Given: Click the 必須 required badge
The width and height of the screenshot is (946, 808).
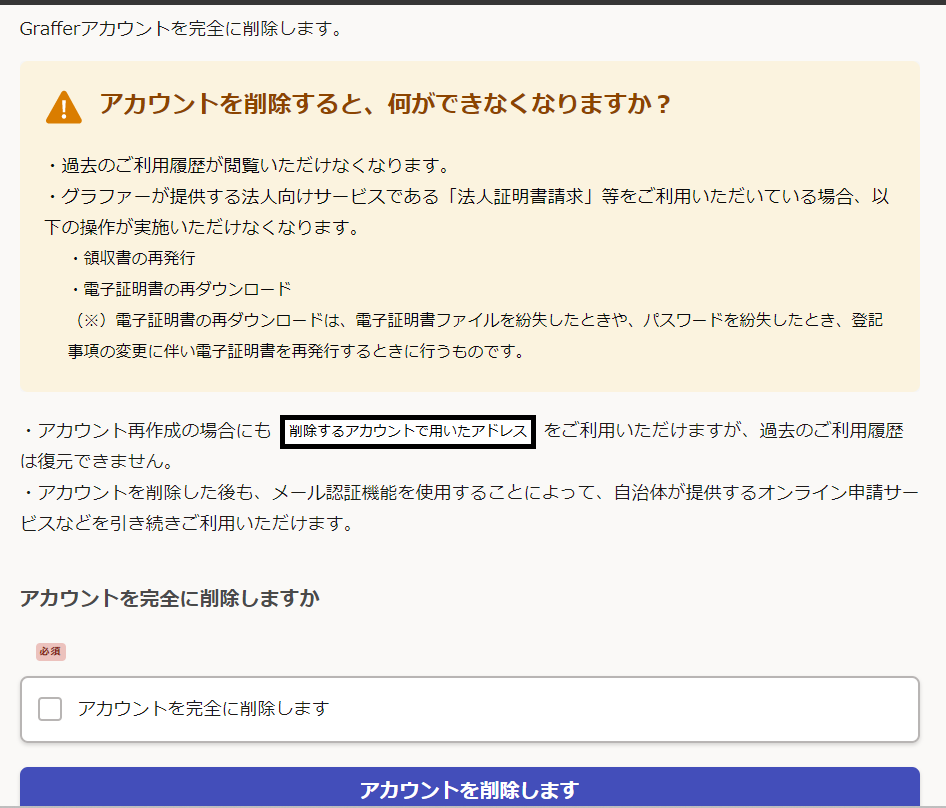Looking at the screenshot, I should pos(51,652).
